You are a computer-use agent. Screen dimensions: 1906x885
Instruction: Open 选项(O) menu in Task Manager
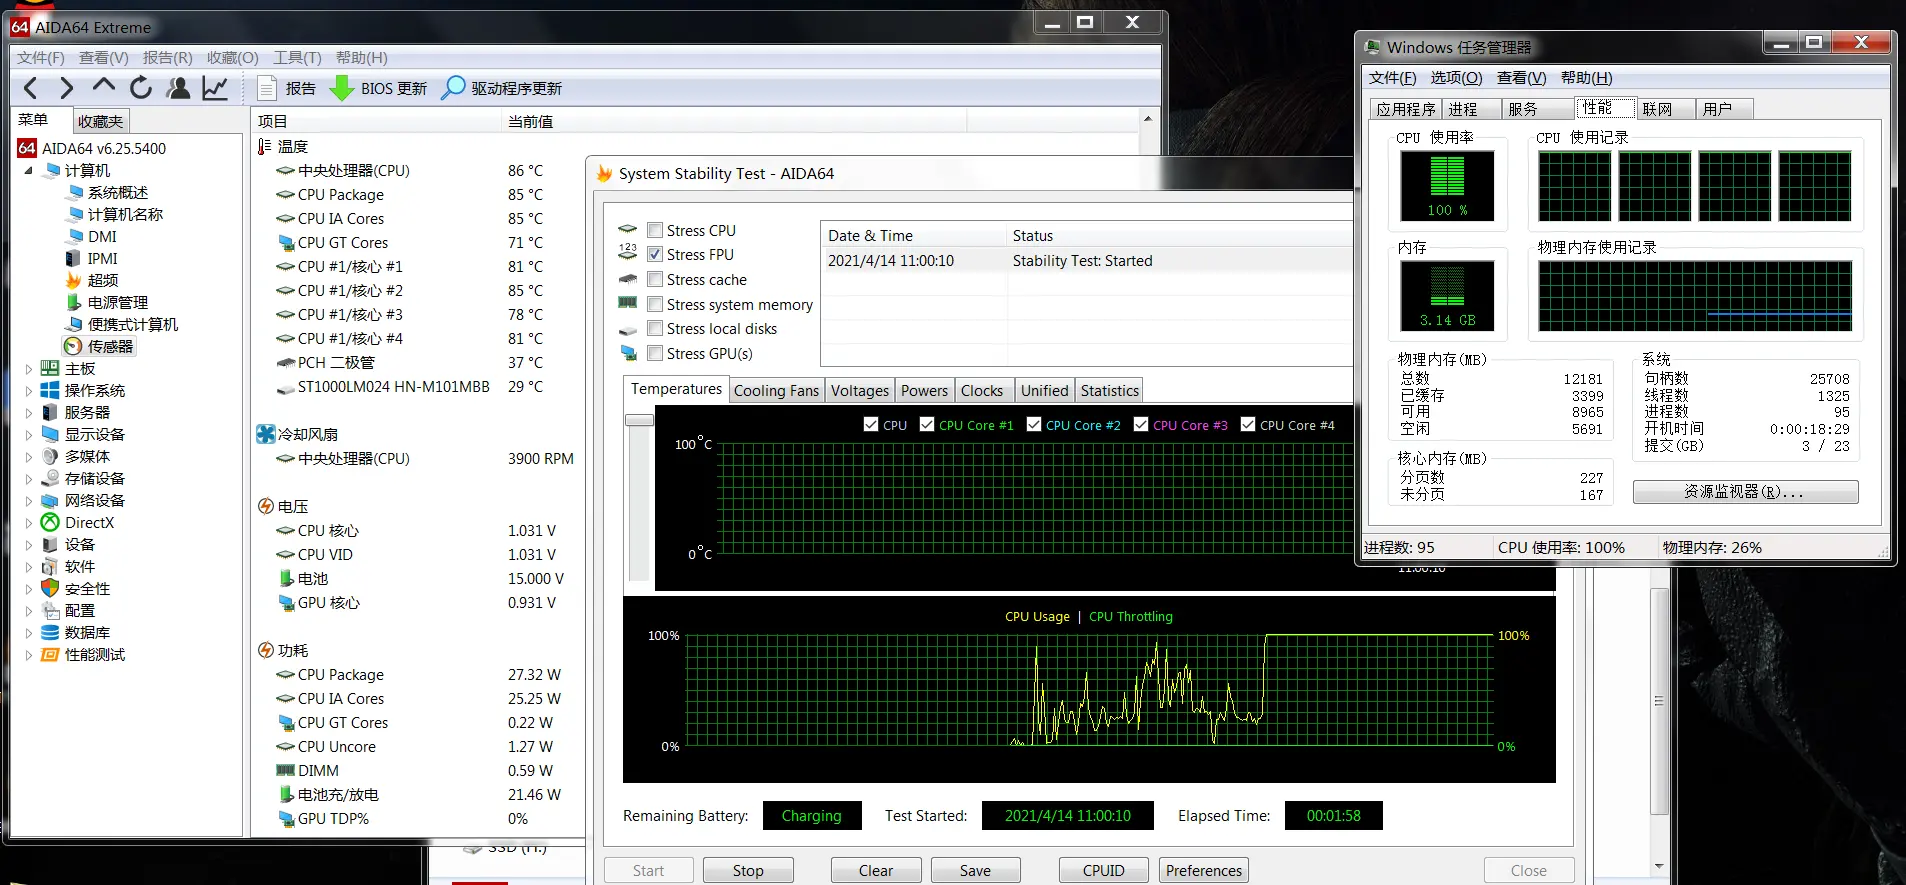(1457, 78)
